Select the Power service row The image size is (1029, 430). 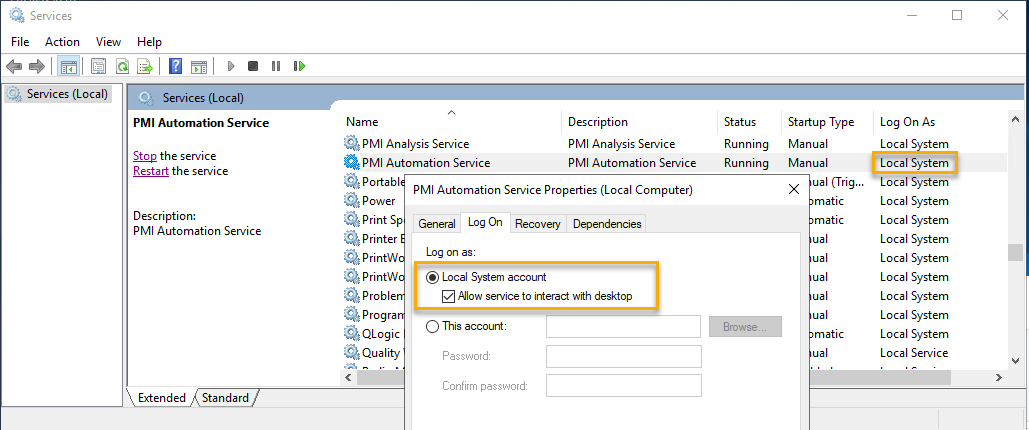point(379,201)
